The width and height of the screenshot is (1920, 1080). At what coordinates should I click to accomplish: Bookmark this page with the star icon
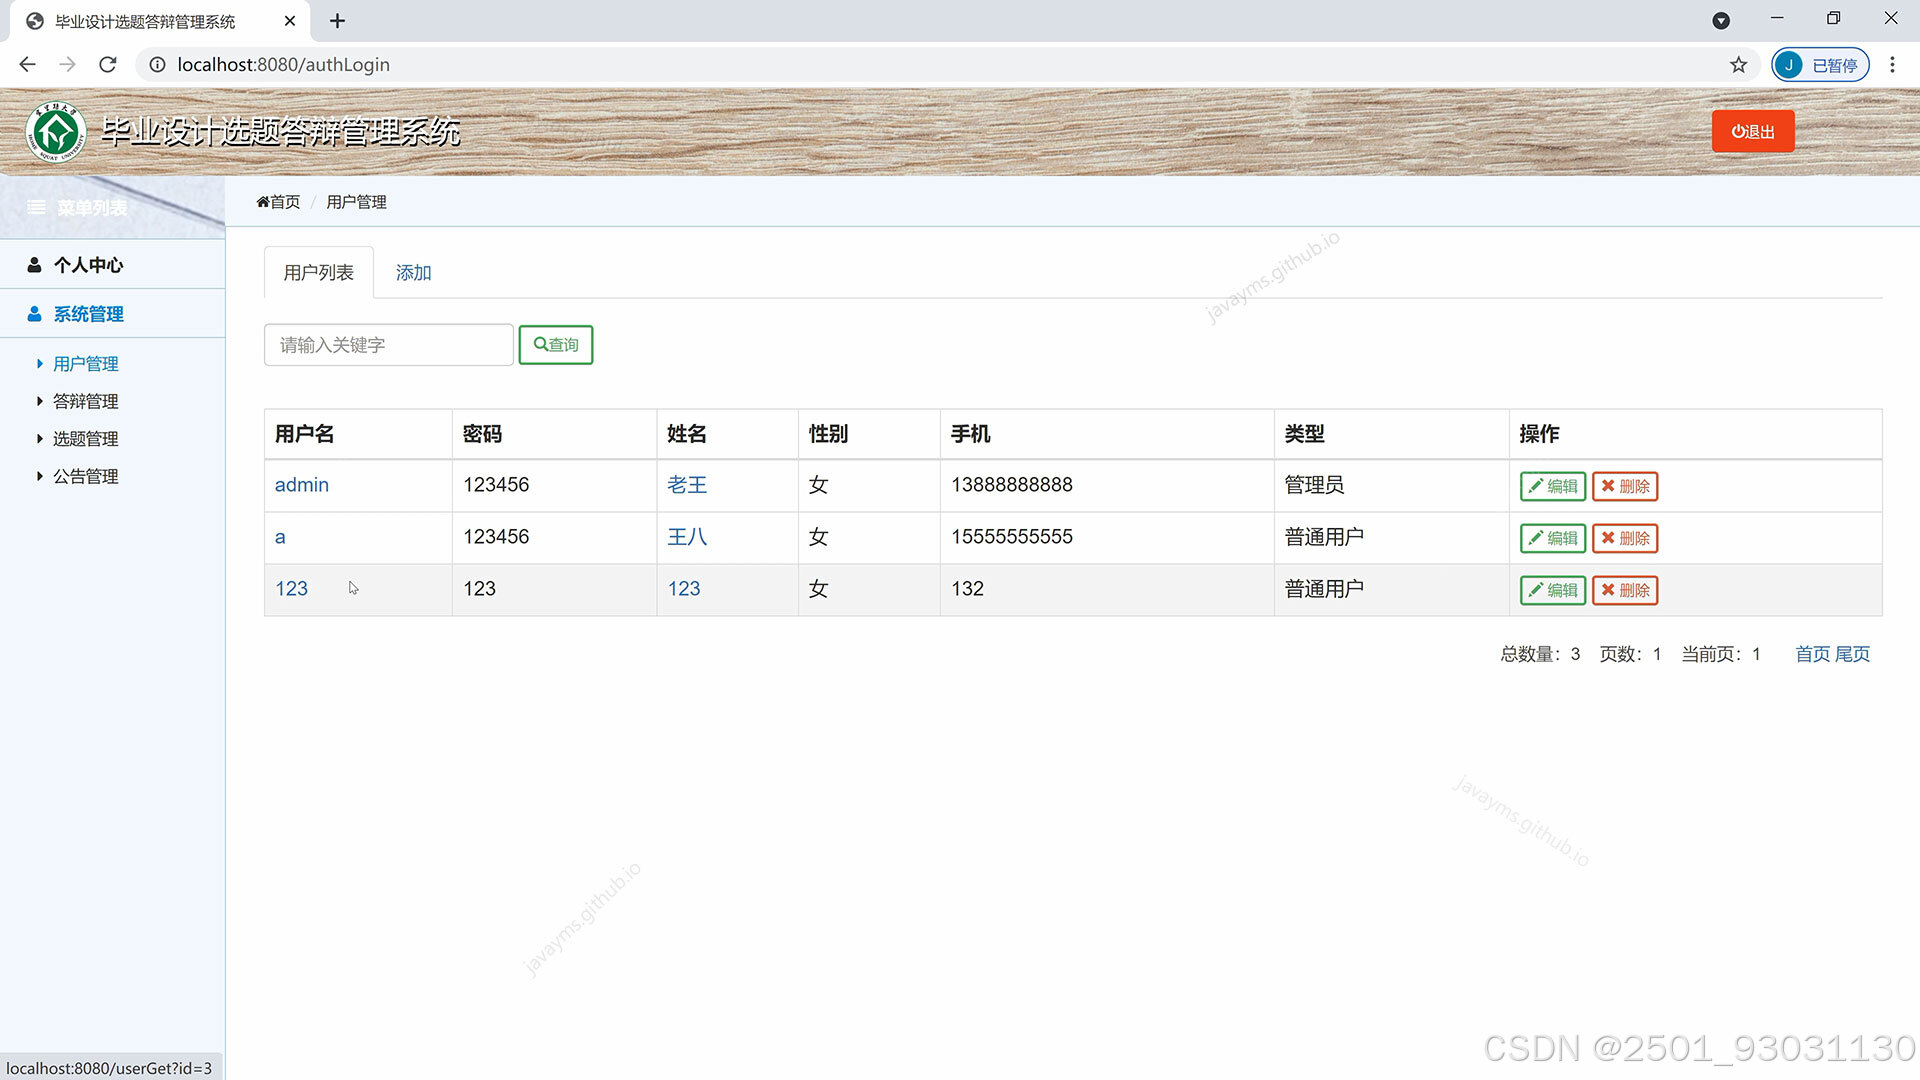click(x=1739, y=65)
